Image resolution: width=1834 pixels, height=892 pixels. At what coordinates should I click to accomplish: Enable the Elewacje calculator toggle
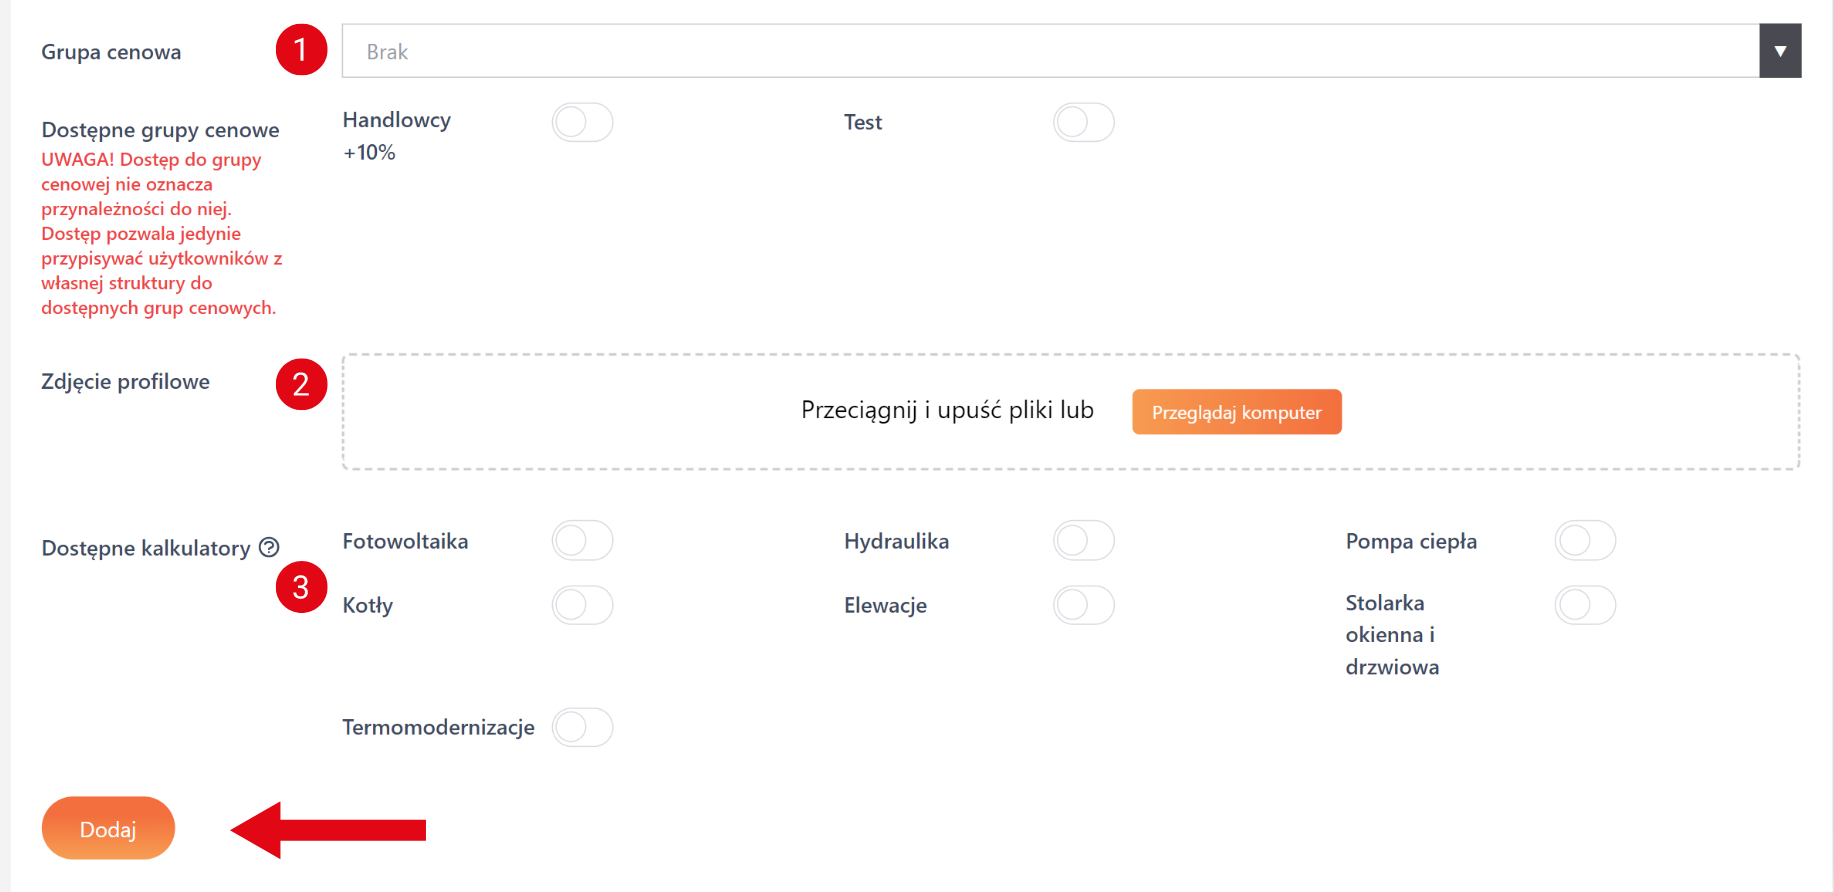click(x=1083, y=605)
